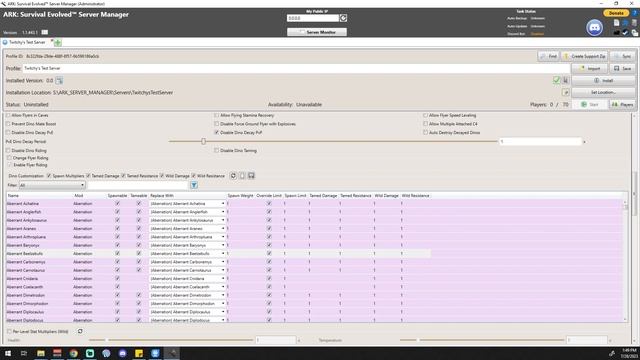
Task: Click the Spawn Weight column header
Action: [x=240, y=196]
